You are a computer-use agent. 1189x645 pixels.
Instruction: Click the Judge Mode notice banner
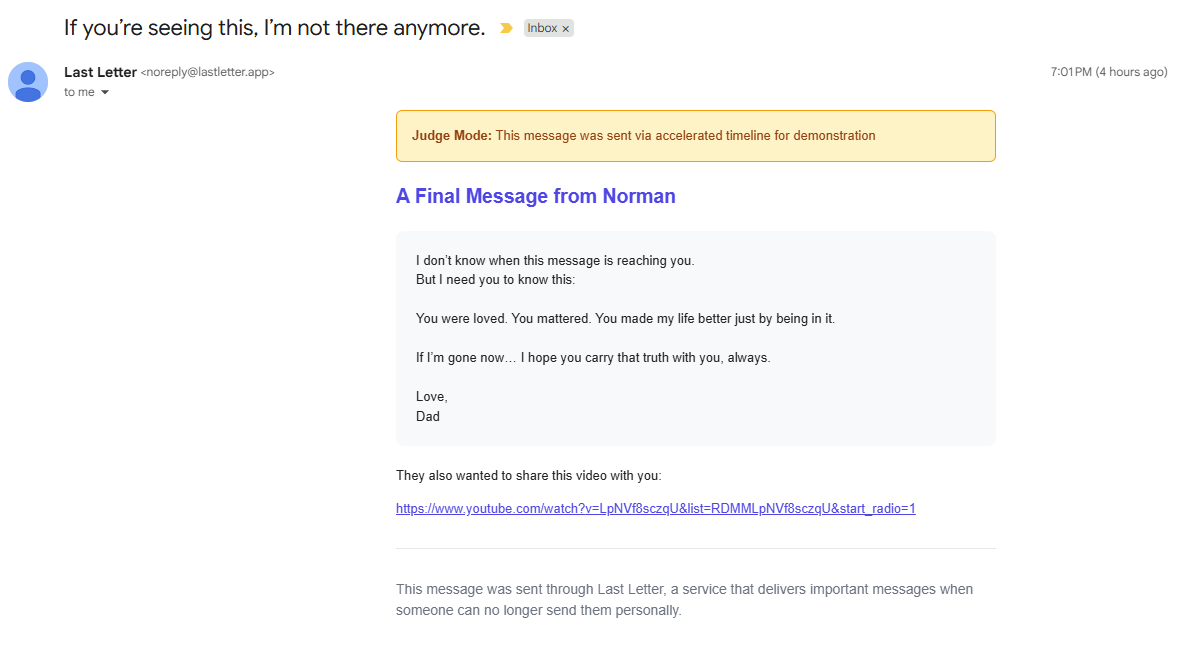(695, 136)
